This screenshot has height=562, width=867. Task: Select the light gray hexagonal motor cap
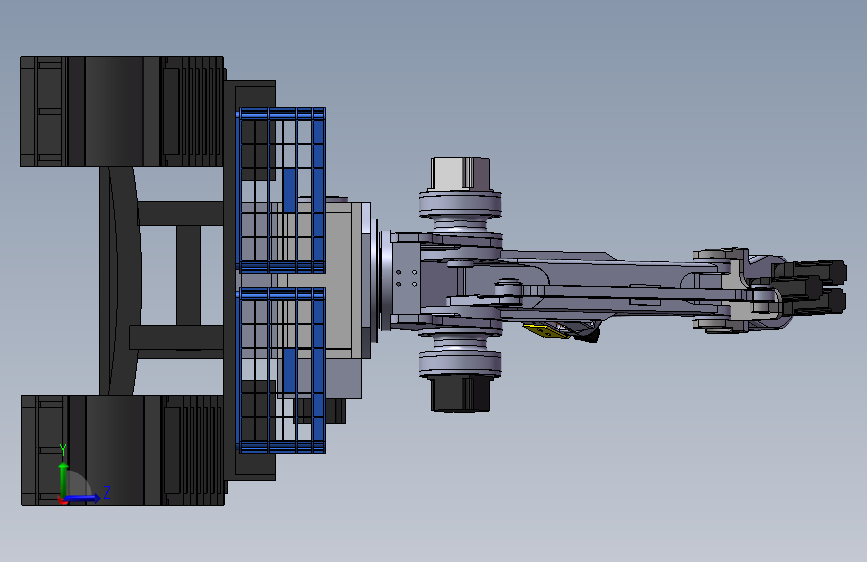[x=460, y=174]
